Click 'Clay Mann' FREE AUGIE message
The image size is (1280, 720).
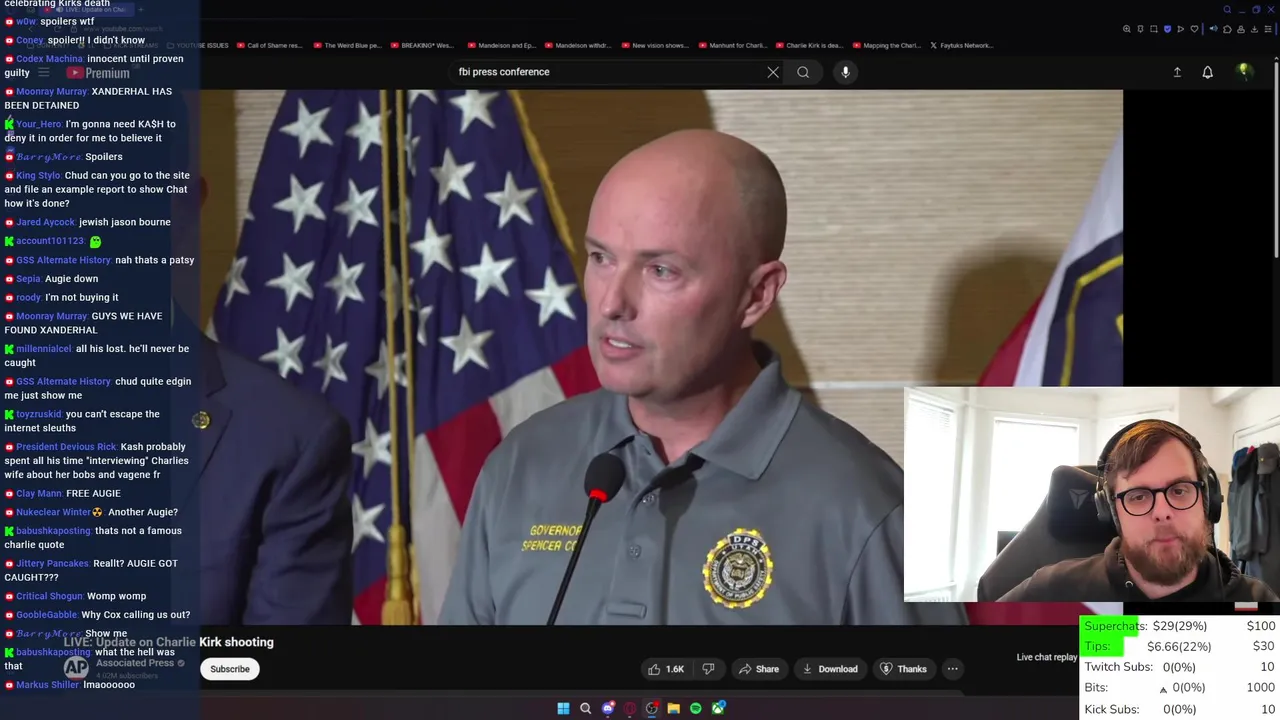[63, 493]
